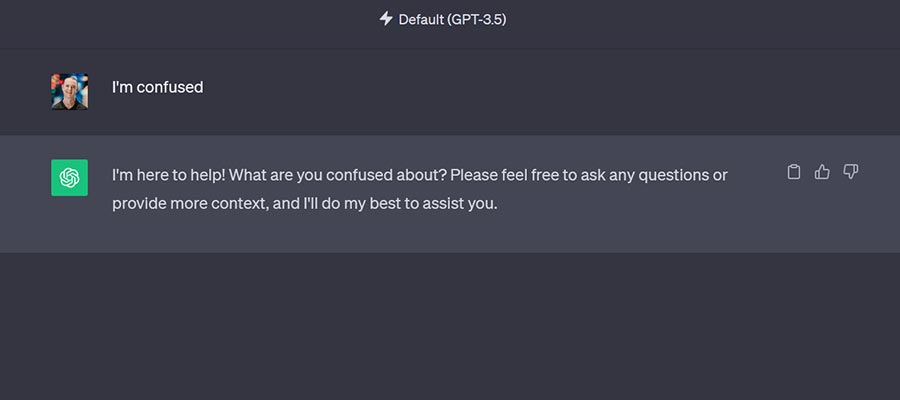
Task: Click the "I'm confused" user message
Action: [x=157, y=87]
